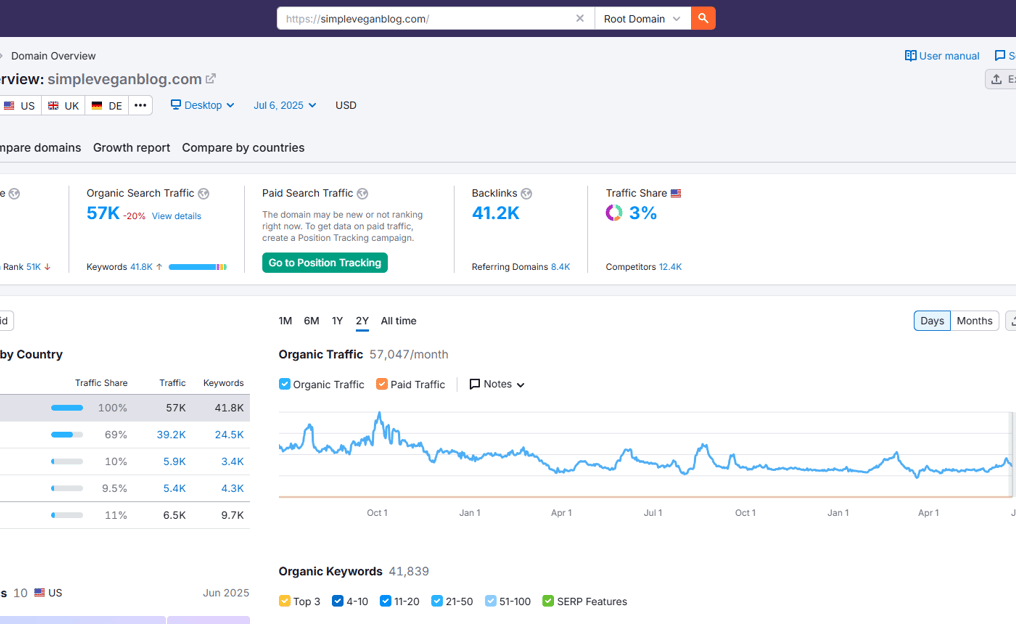
Task: Open the User manual link
Action: click(942, 56)
